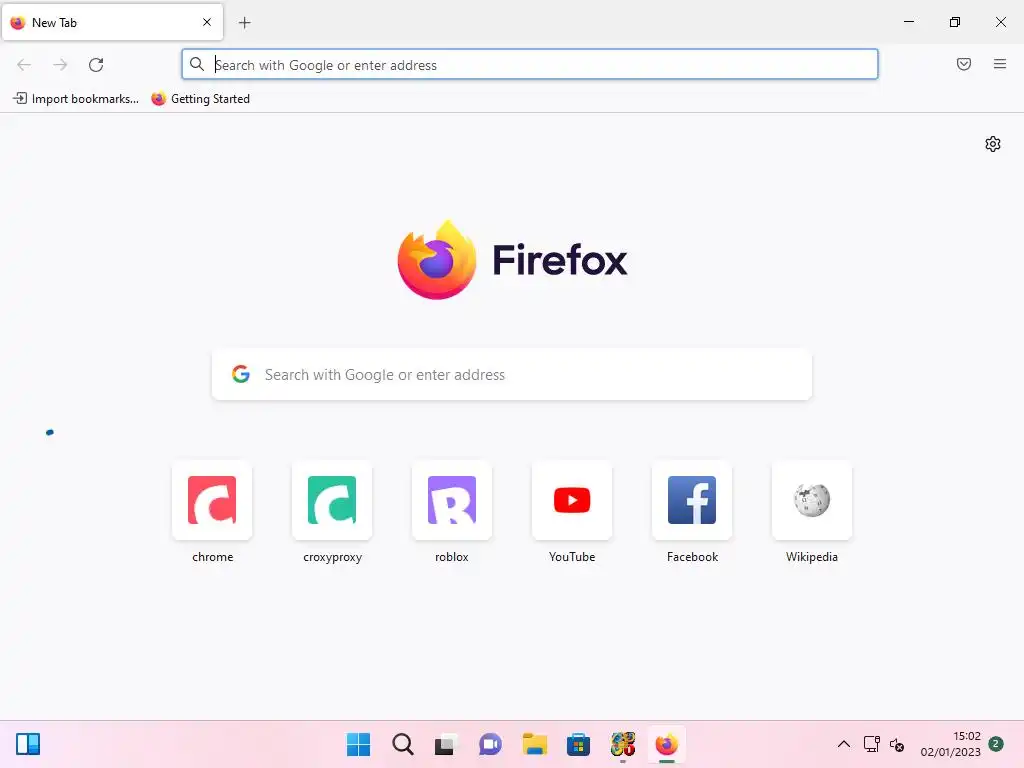Click Firefox icon in taskbar
Screen dimensions: 1024x768
pyautogui.click(x=666, y=744)
